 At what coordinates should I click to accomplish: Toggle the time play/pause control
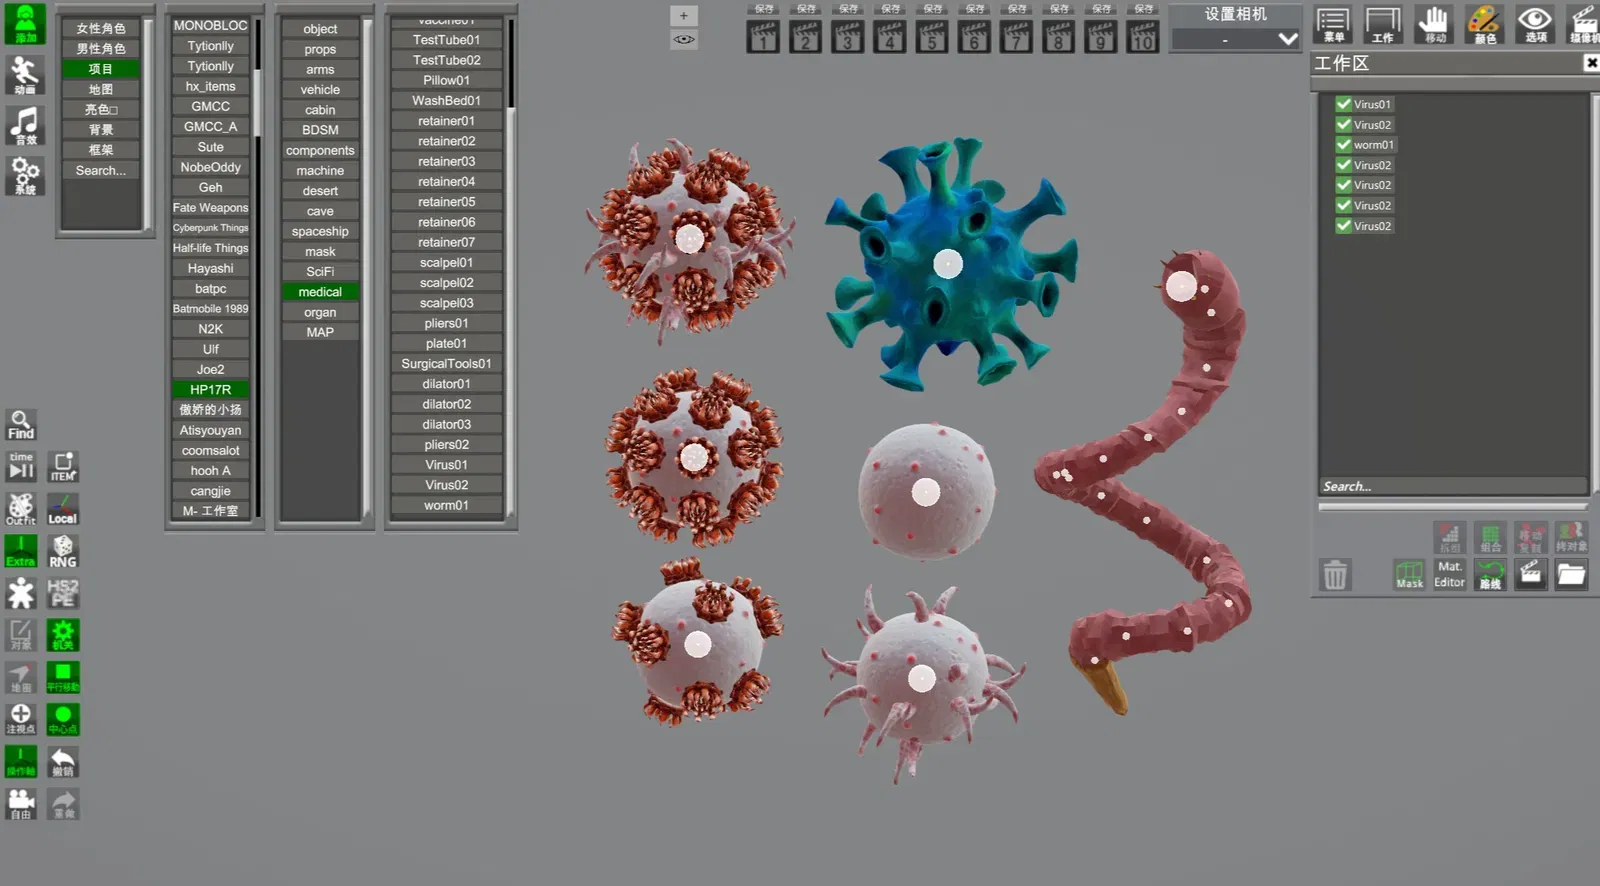tap(21, 466)
